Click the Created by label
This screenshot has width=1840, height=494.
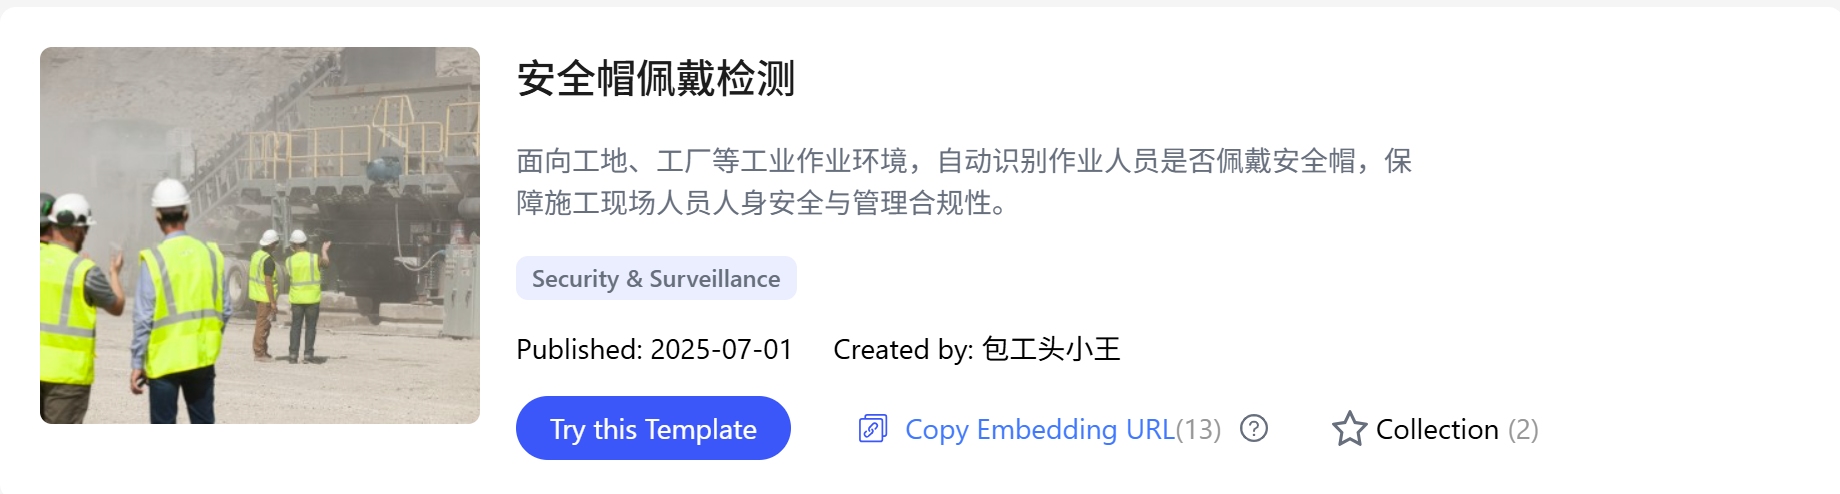point(903,349)
